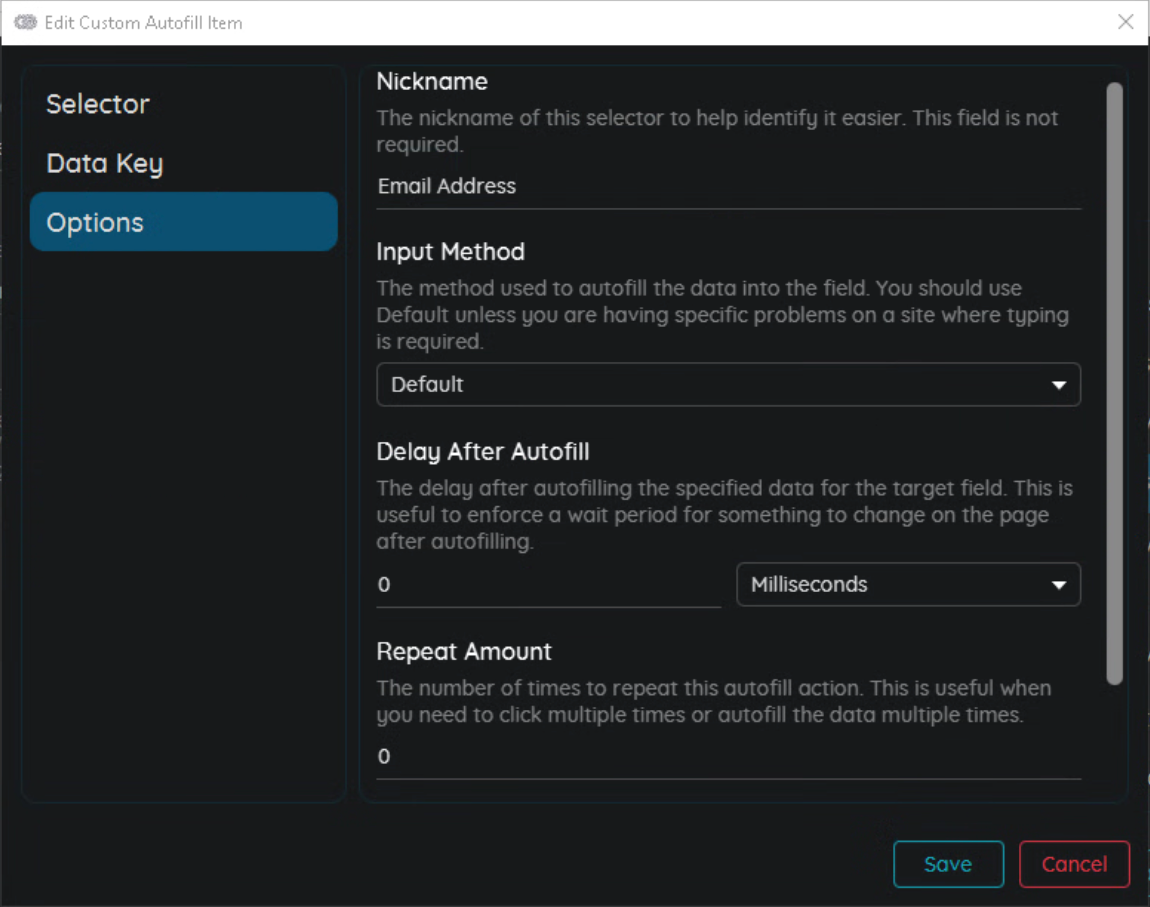The width and height of the screenshot is (1150, 907).
Task: Switch to the Selector tab
Action: (x=98, y=104)
